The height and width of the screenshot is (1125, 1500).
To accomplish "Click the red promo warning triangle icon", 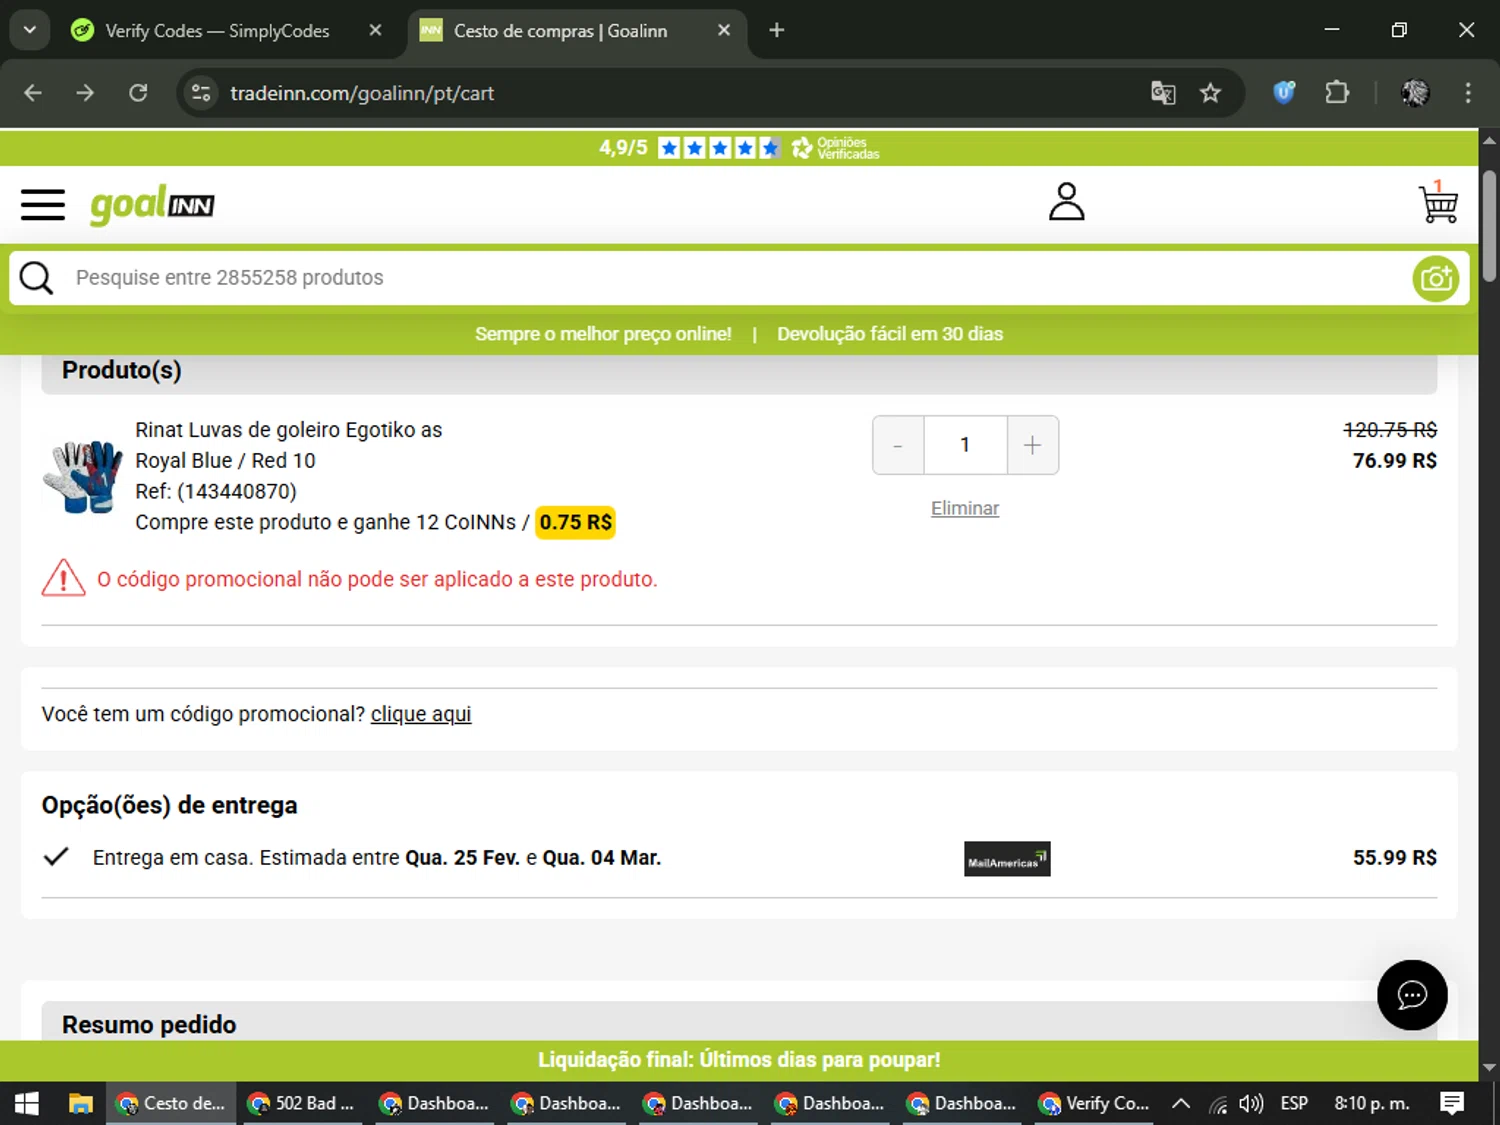I will 63,578.
